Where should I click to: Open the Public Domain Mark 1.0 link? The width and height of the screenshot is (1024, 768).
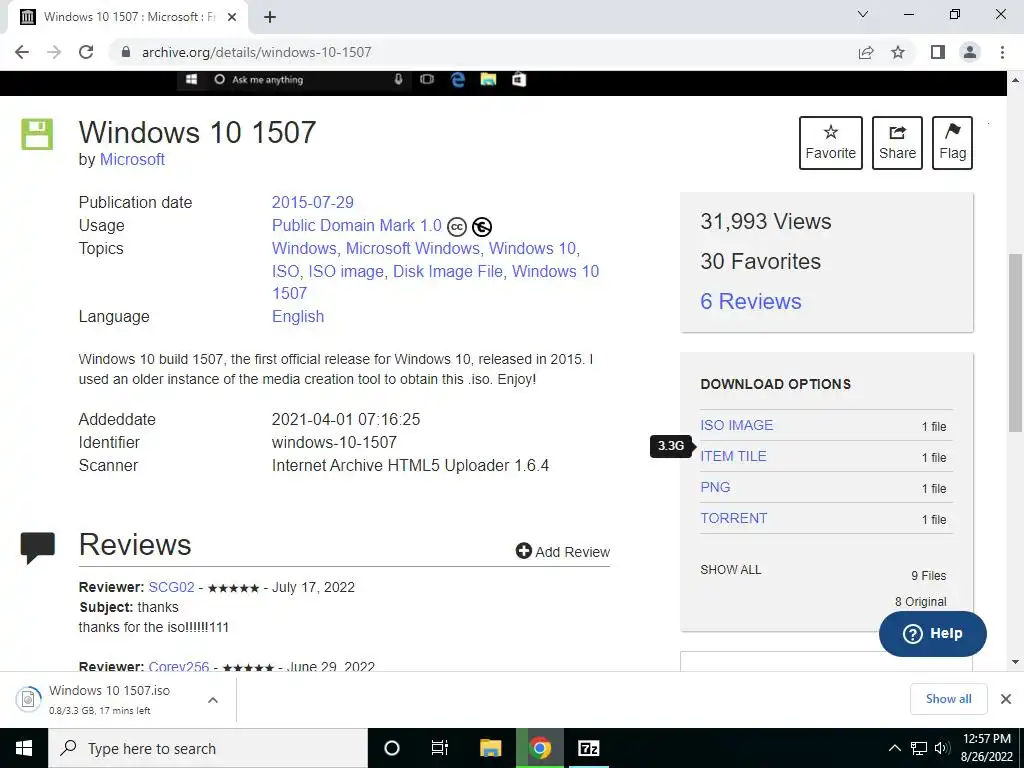[357, 225]
